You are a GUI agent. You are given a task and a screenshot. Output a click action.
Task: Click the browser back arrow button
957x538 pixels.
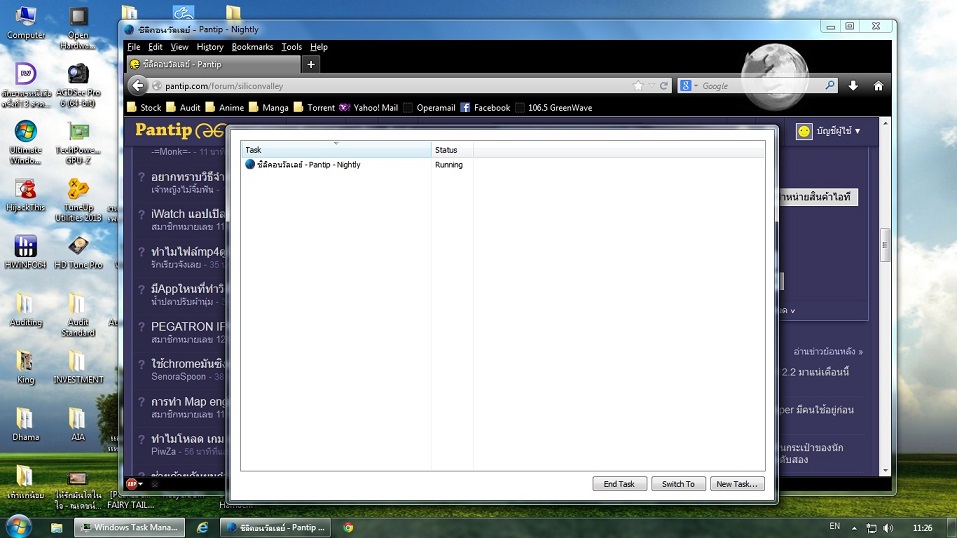(139, 86)
